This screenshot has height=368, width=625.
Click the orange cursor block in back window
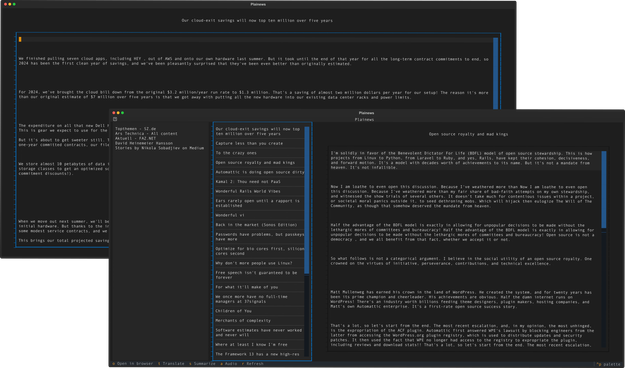tap(20, 39)
